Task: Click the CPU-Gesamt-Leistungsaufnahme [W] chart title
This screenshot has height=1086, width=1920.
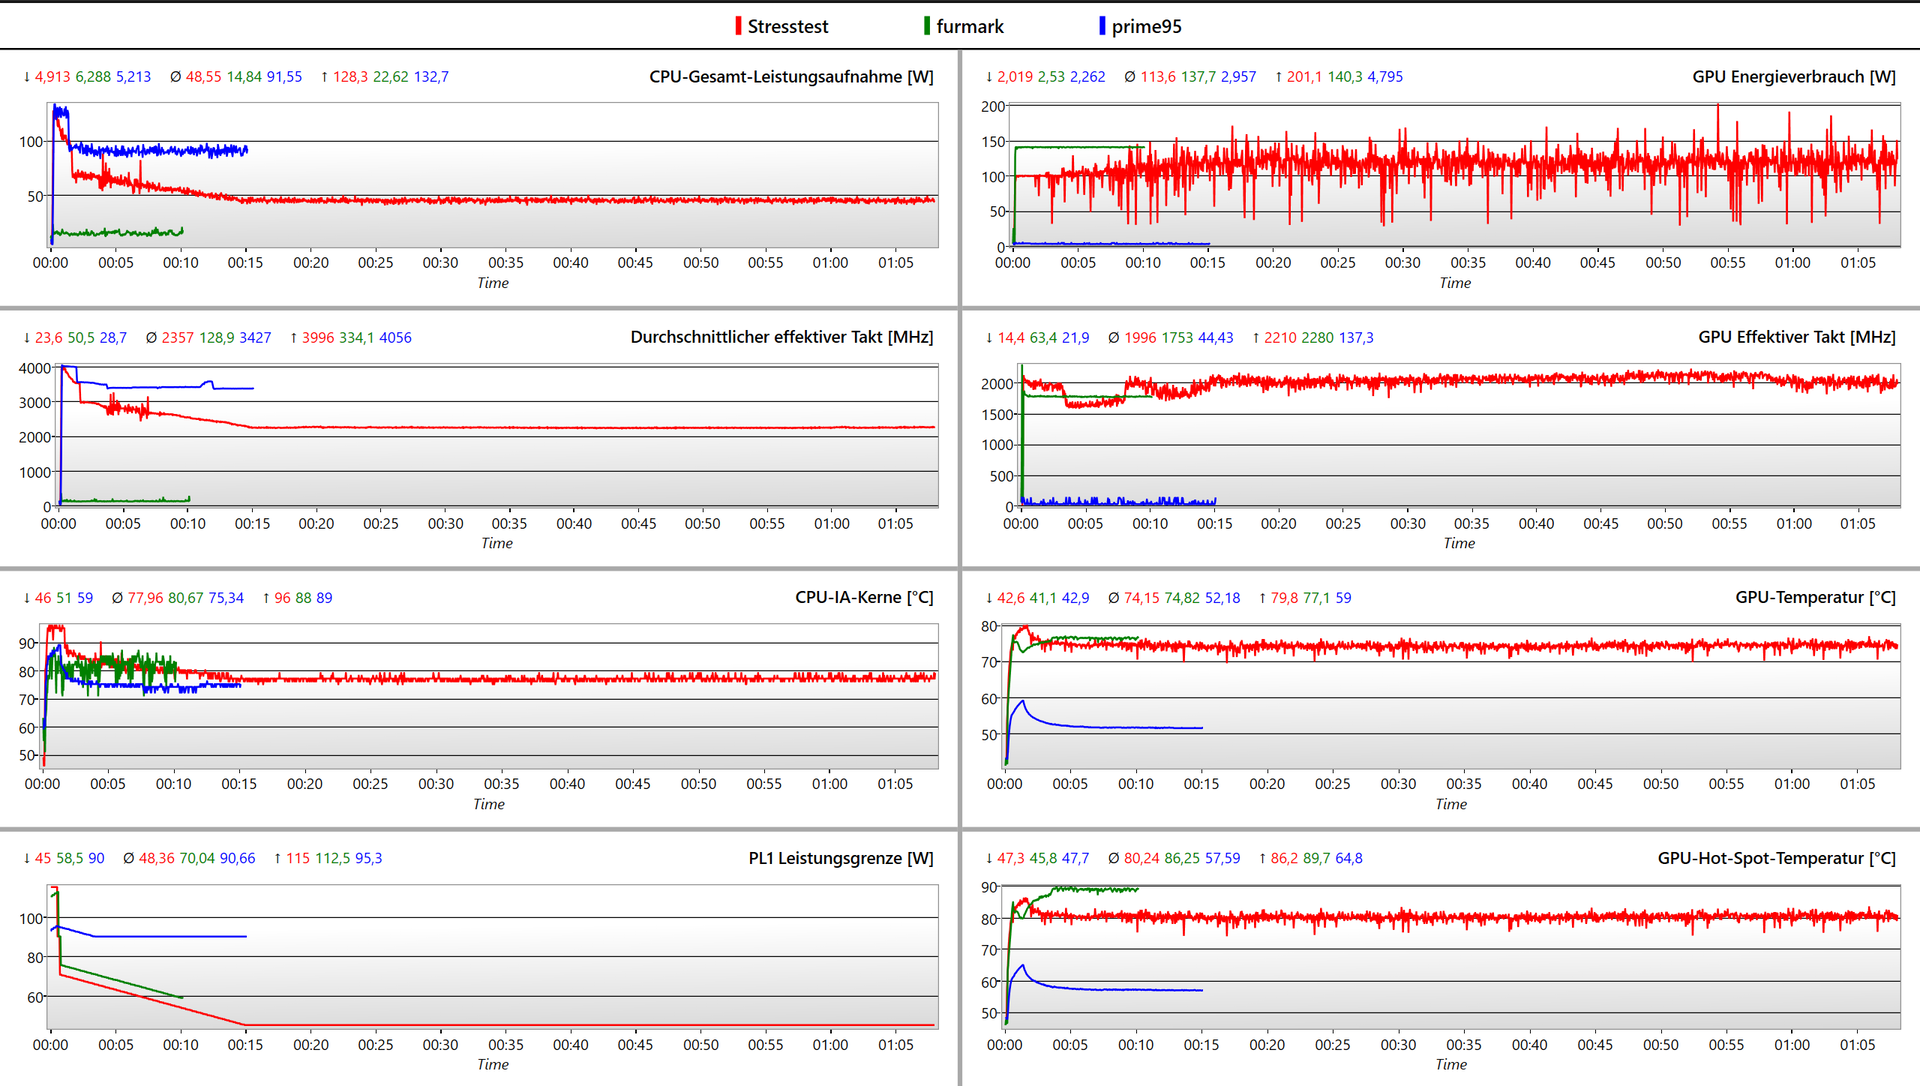Action: pos(791,77)
